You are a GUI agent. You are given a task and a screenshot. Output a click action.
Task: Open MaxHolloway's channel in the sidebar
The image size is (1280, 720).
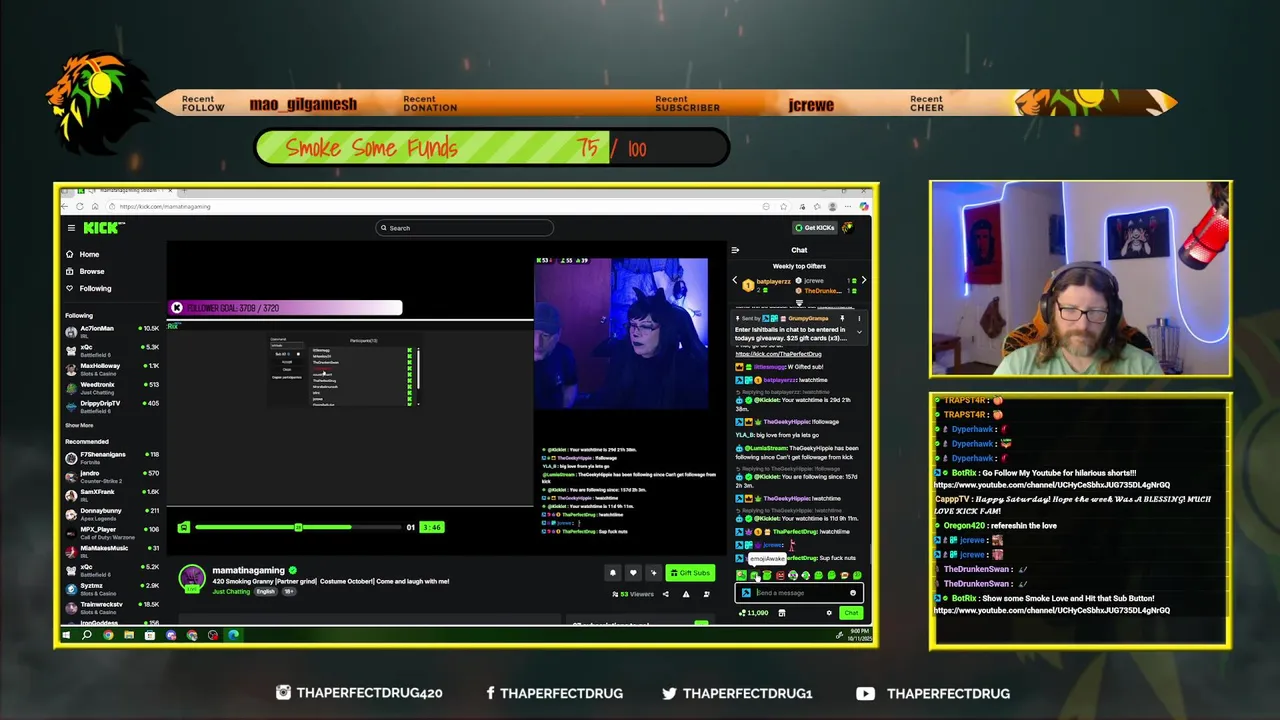(112, 368)
